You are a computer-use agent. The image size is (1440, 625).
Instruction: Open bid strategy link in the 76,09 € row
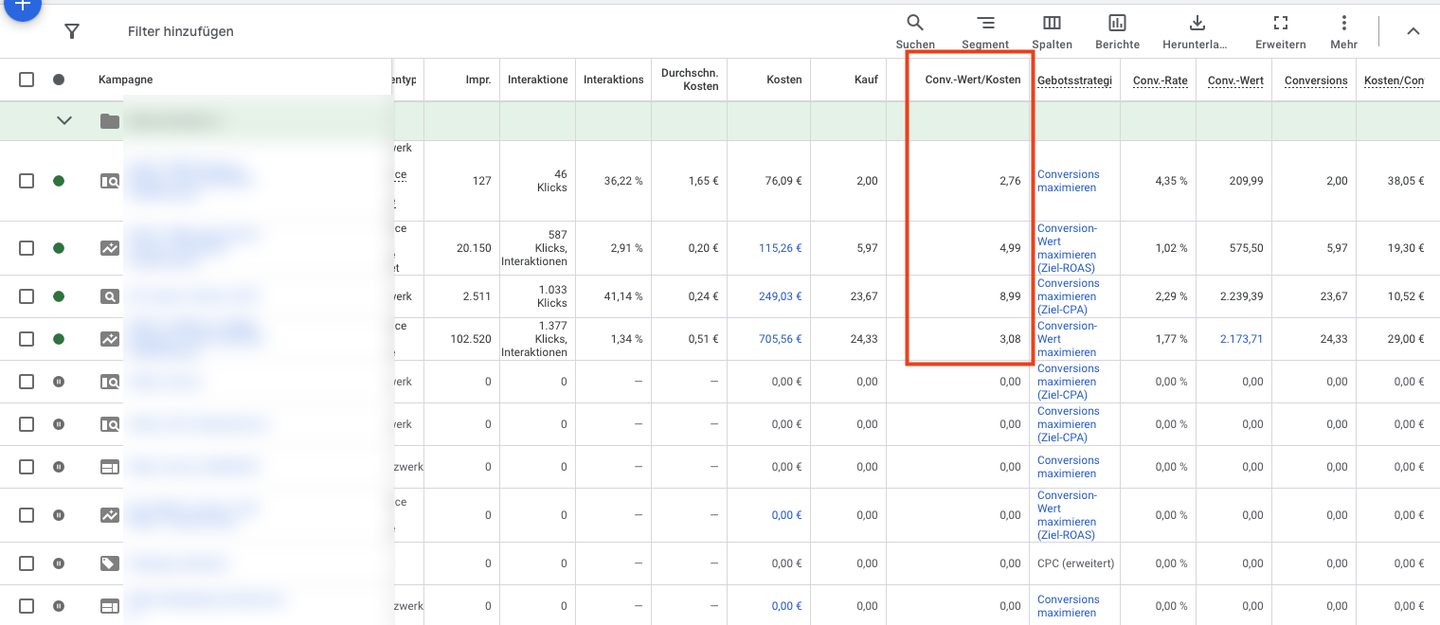point(1068,181)
